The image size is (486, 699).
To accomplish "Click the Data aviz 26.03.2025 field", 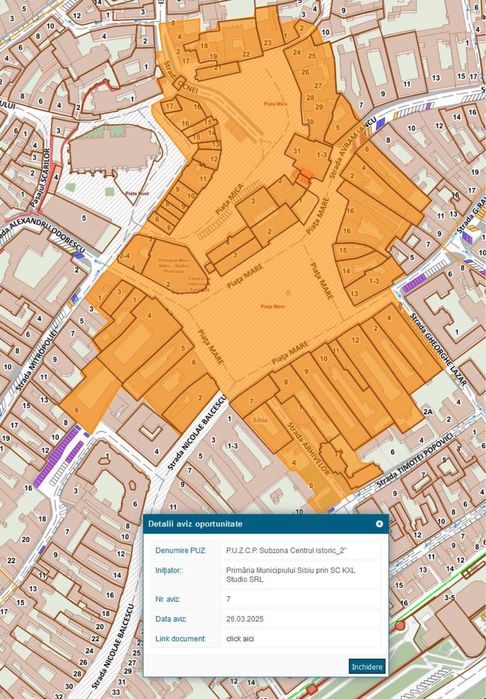I will coord(301,619).
